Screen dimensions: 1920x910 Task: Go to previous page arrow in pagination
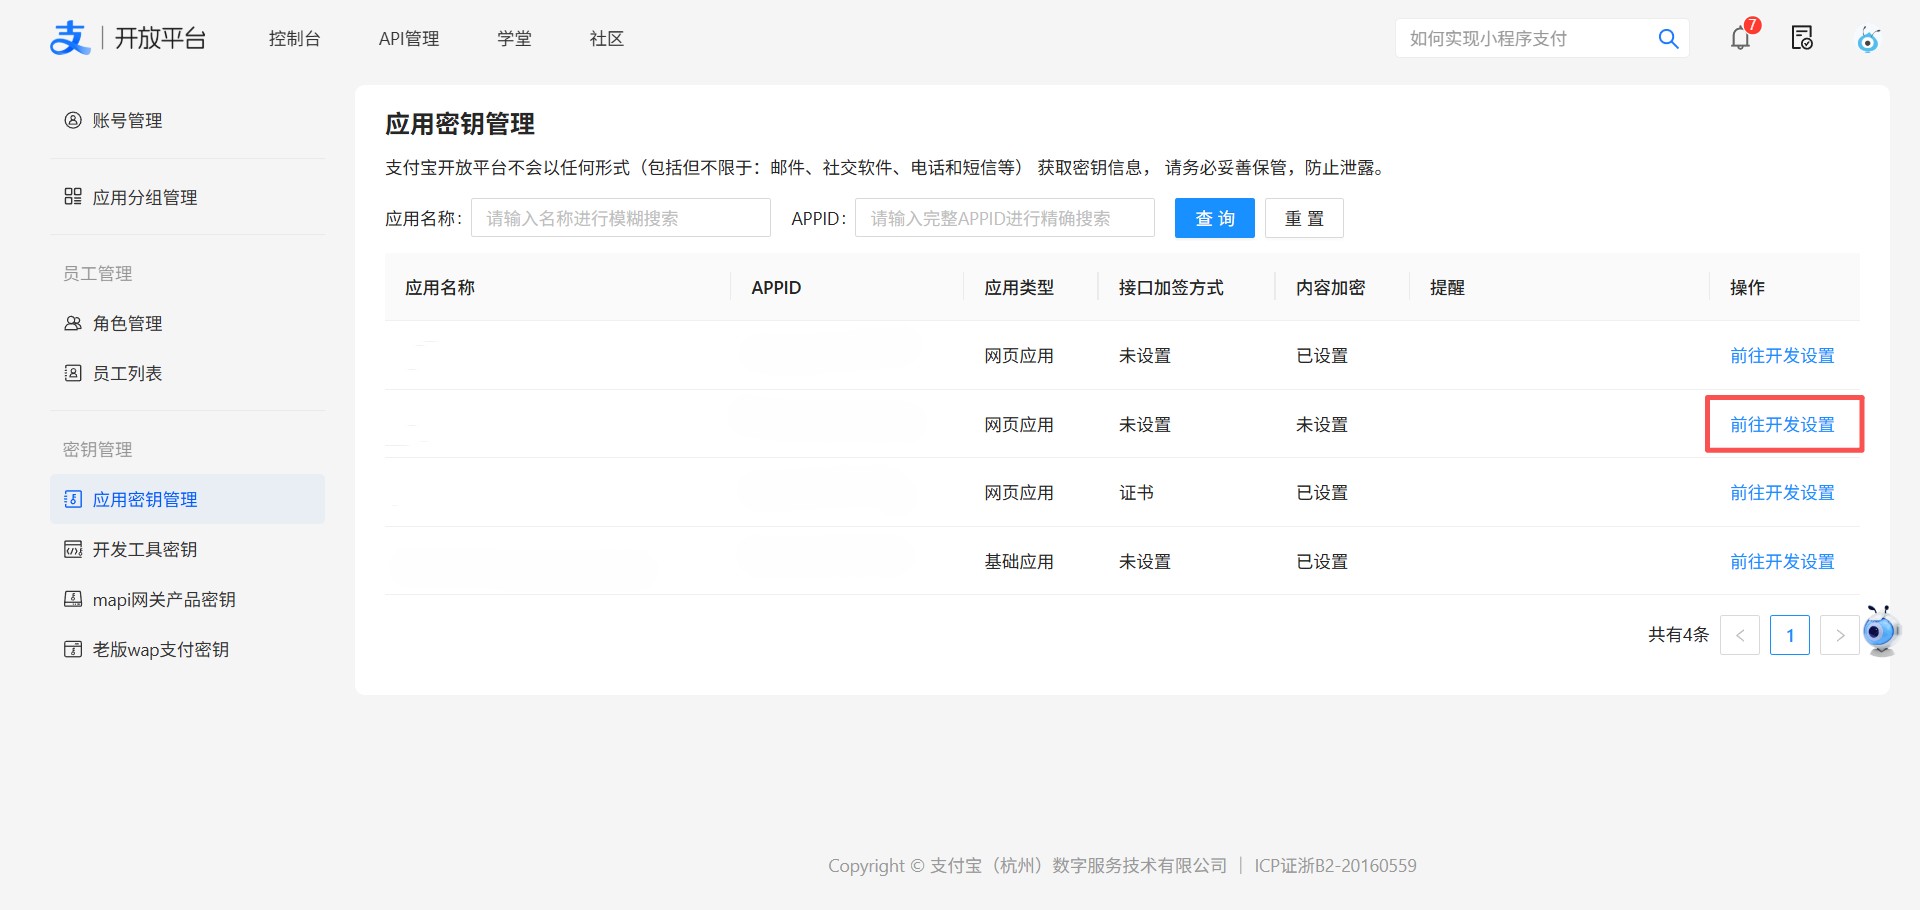tap(1740, 635)
